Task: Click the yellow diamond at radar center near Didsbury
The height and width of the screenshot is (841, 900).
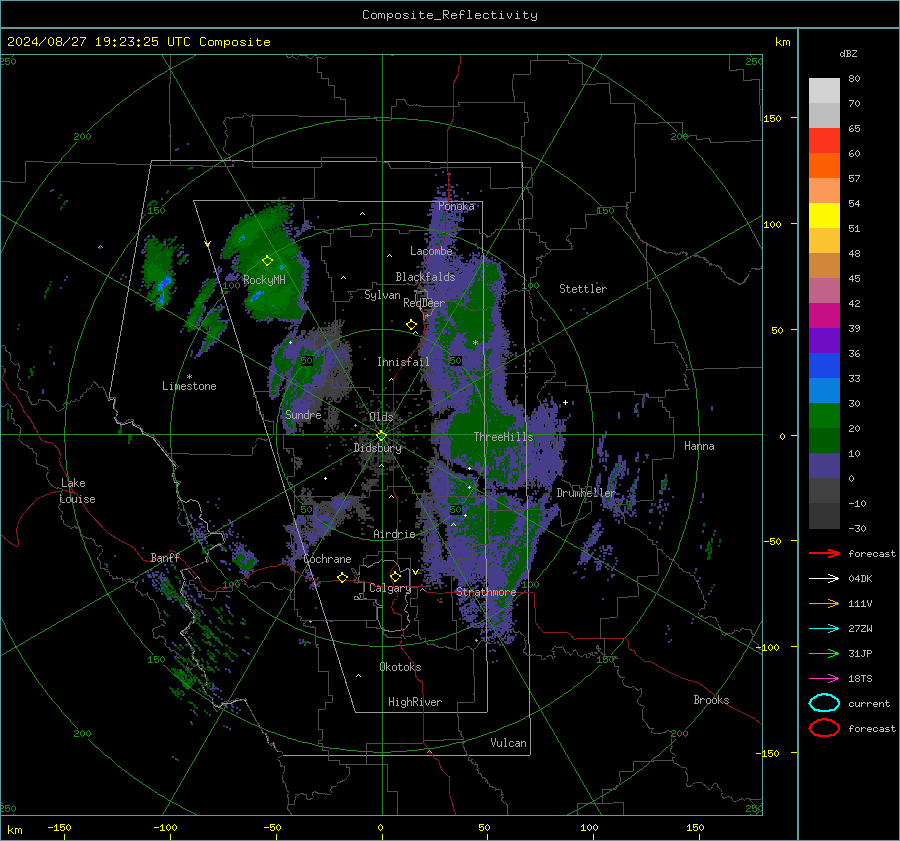Action: [x=381, y=436]
